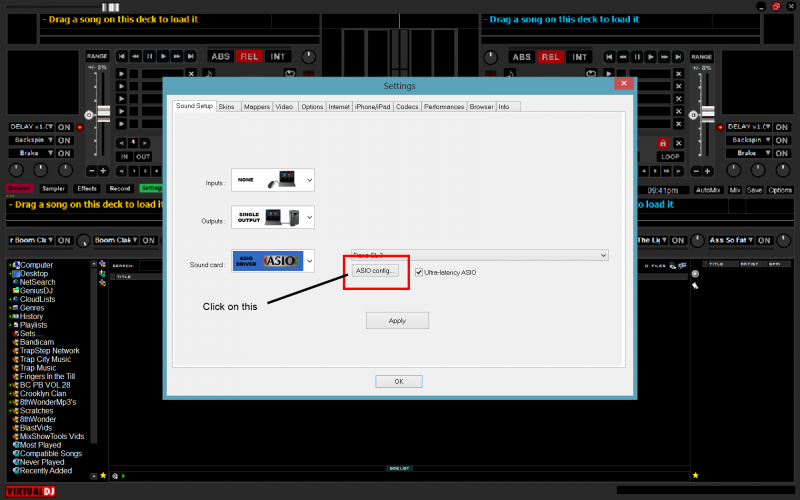This screenshot has height=500, width=800.
Task: Click the left deck pitch slider handle
Action: coord(104,114)
